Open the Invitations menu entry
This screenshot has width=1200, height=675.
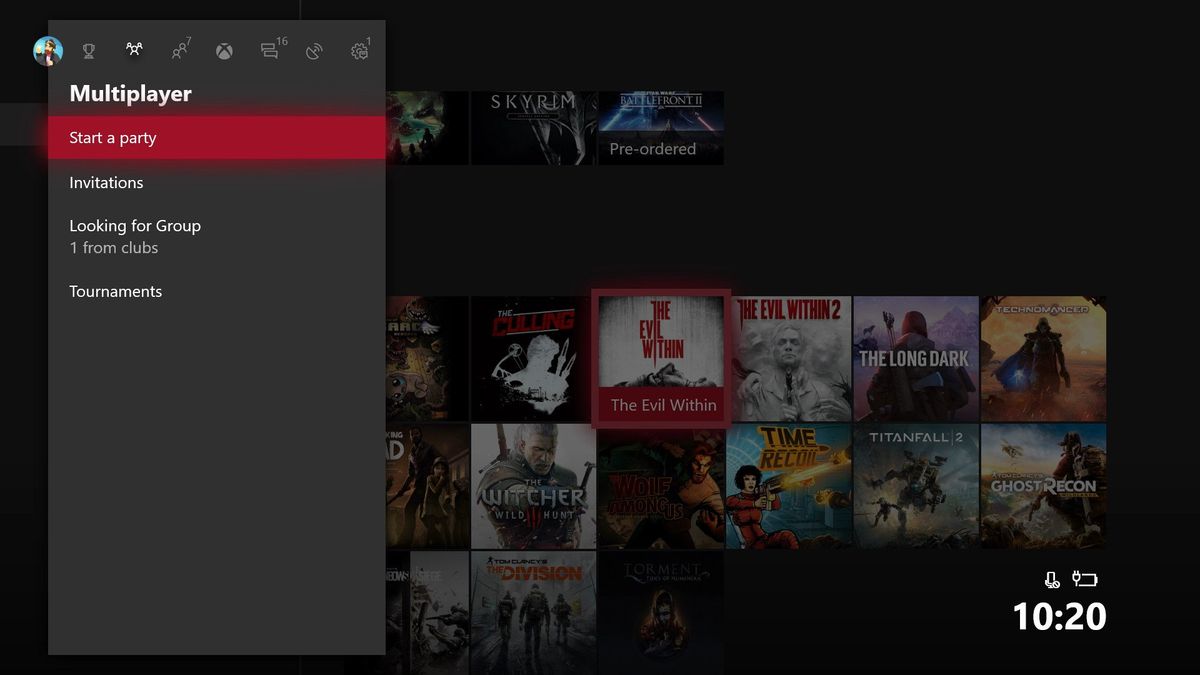point(106,182)
